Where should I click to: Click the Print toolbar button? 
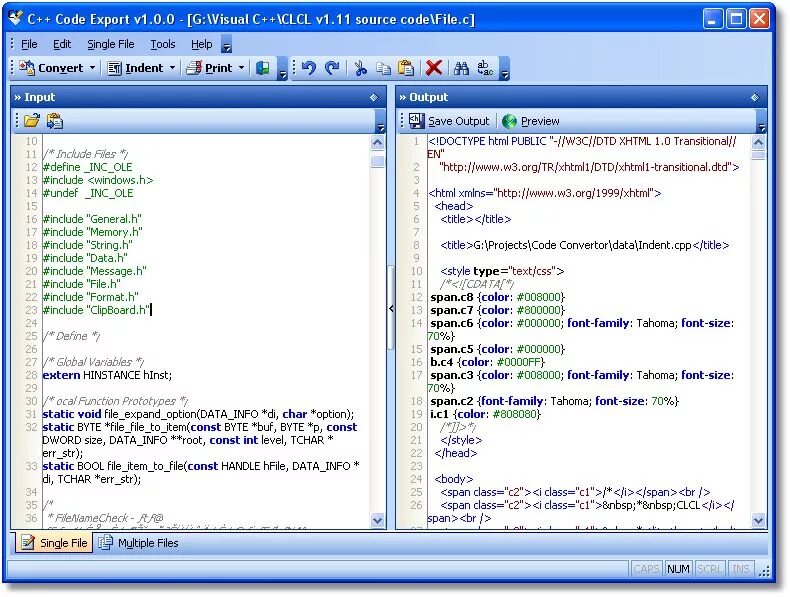209,68
